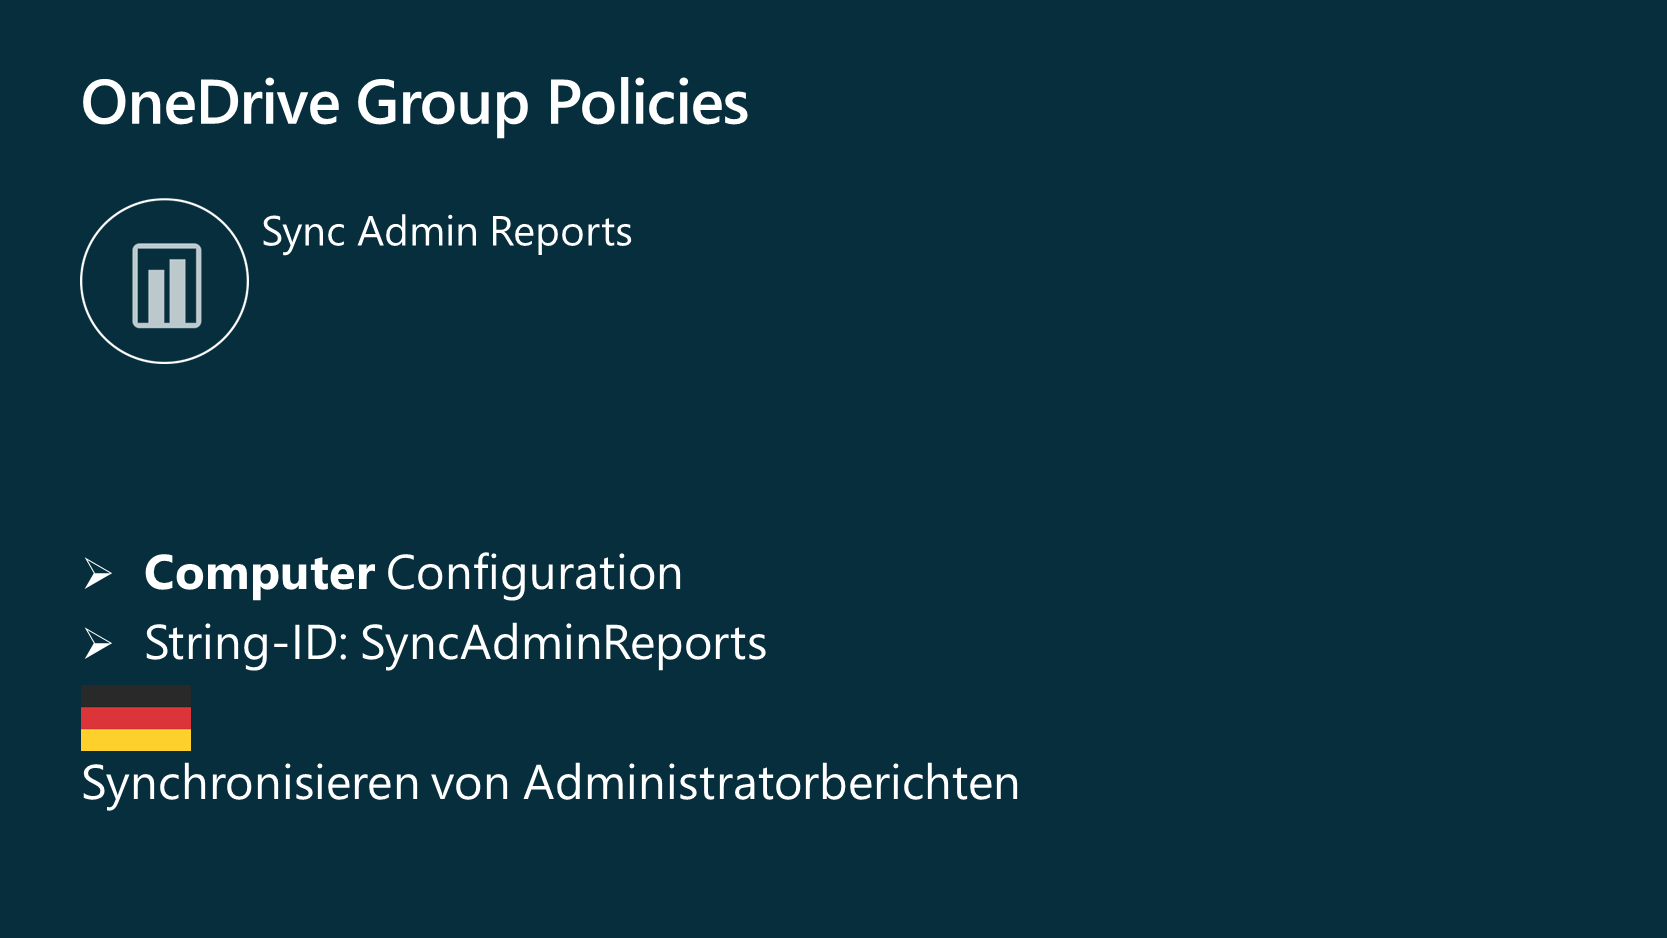Viewport: 1667px width, 938px height.
Task: Click the arrow bullet before Computer Configuration
Action: [x=98, y=574]
